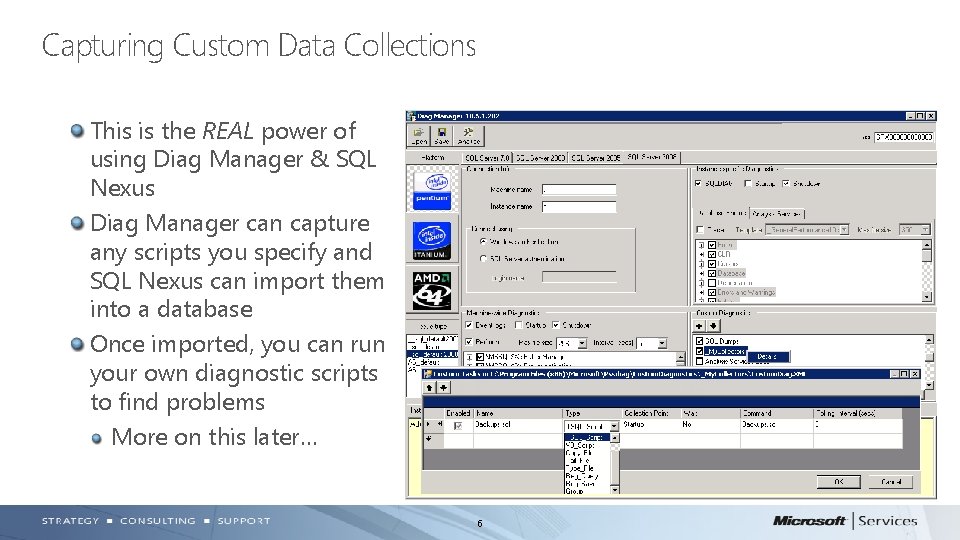Select the Intel Itanium platform icon

432,241
